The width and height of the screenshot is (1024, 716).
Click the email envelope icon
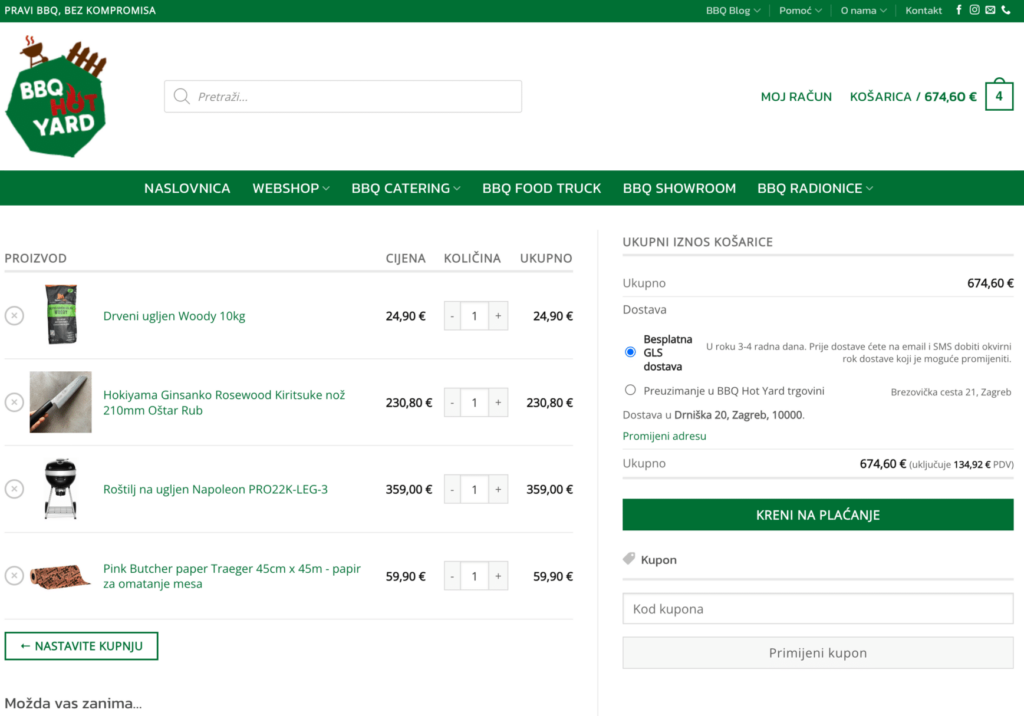(990, 10)
